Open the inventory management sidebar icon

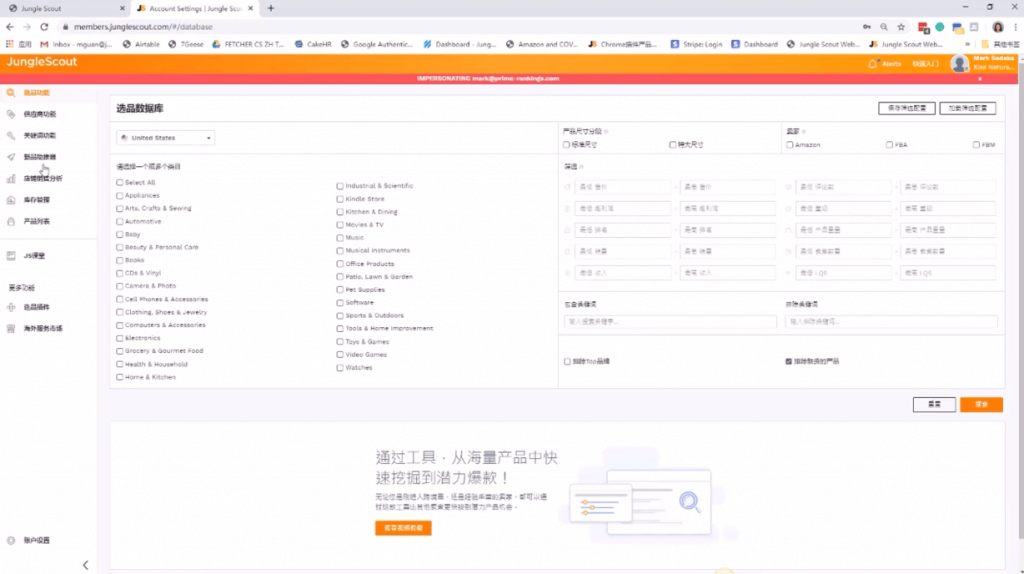[11, 200]
